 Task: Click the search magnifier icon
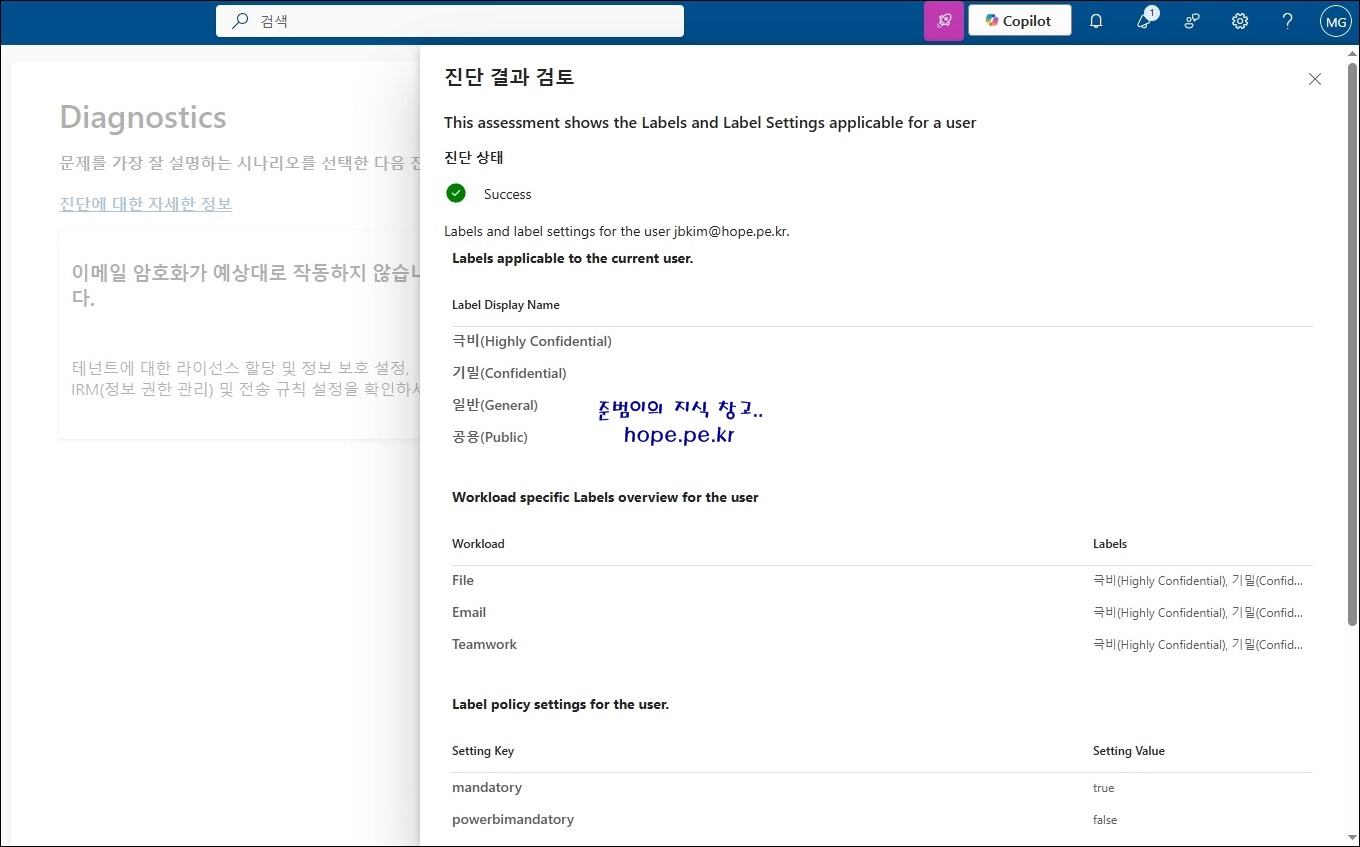tap(240, 21)
